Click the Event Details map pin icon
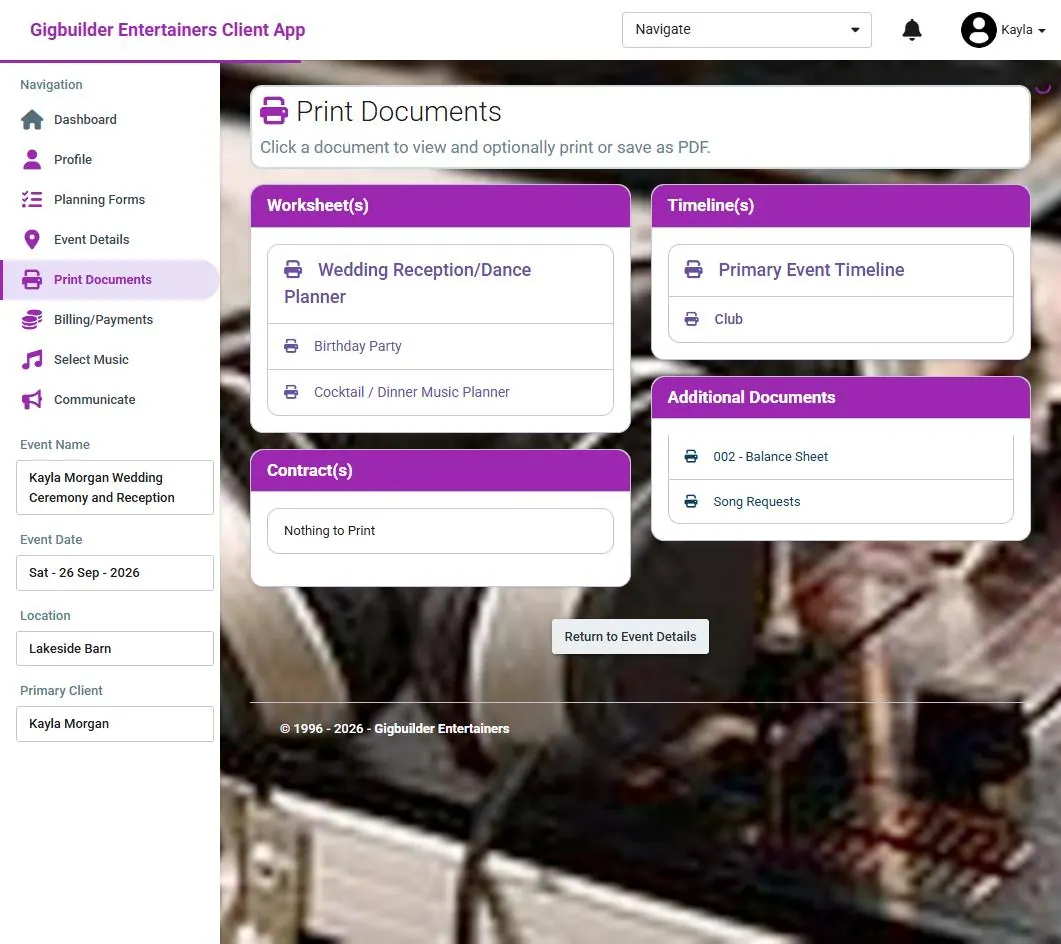This screenshot has width=1061, height=944. [32, 240]
